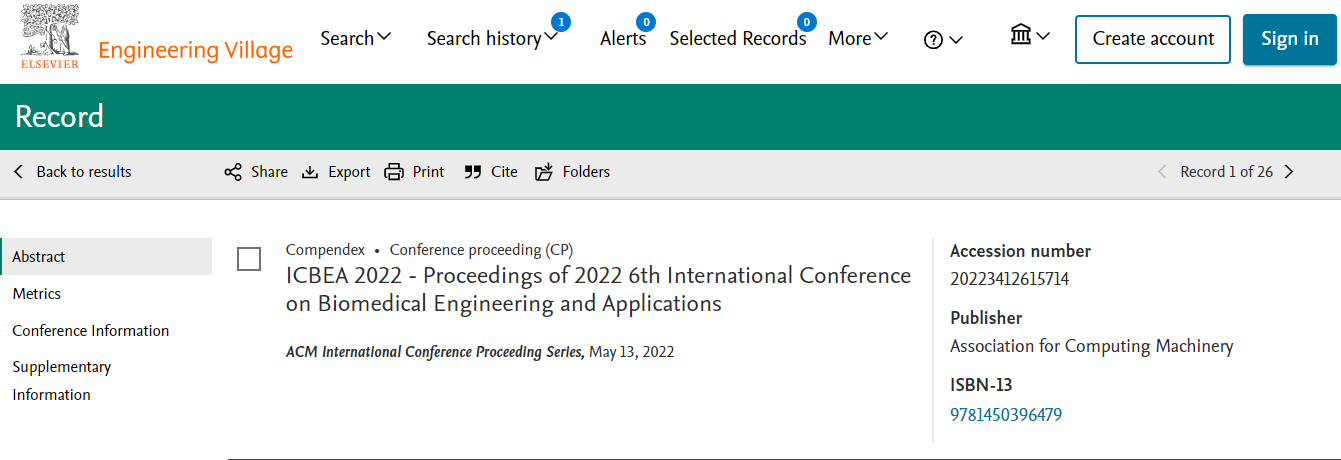Open Selected Records menu item
The width and height of the screenshot is (1341, 460).
click(x=738, y=38)
